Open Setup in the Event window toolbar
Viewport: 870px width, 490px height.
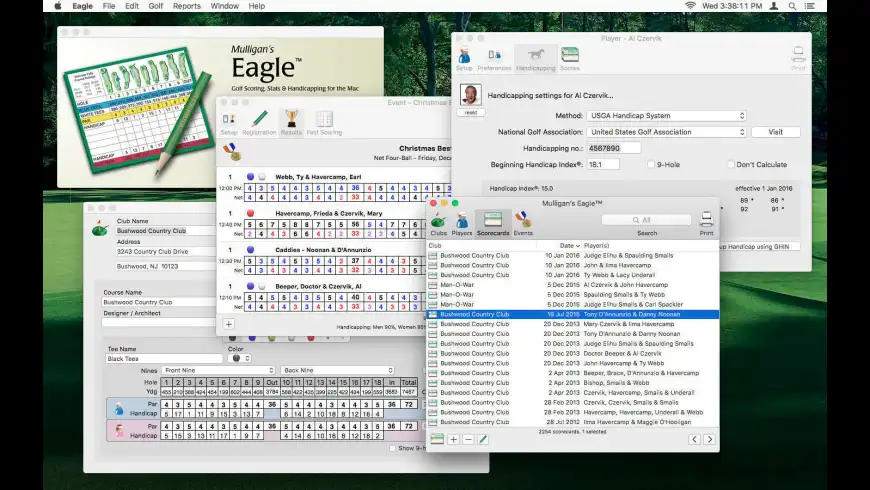click(x=229, y=123)
